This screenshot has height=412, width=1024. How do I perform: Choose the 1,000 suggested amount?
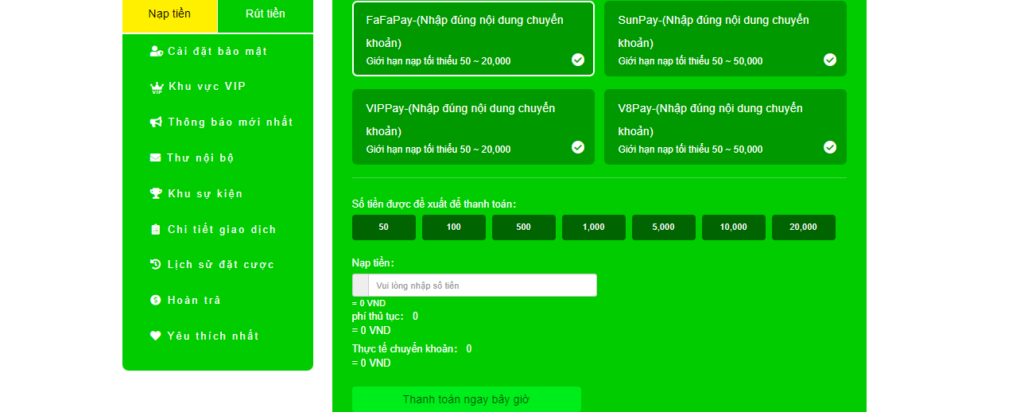pyautogui.click(x=594, y=227)
